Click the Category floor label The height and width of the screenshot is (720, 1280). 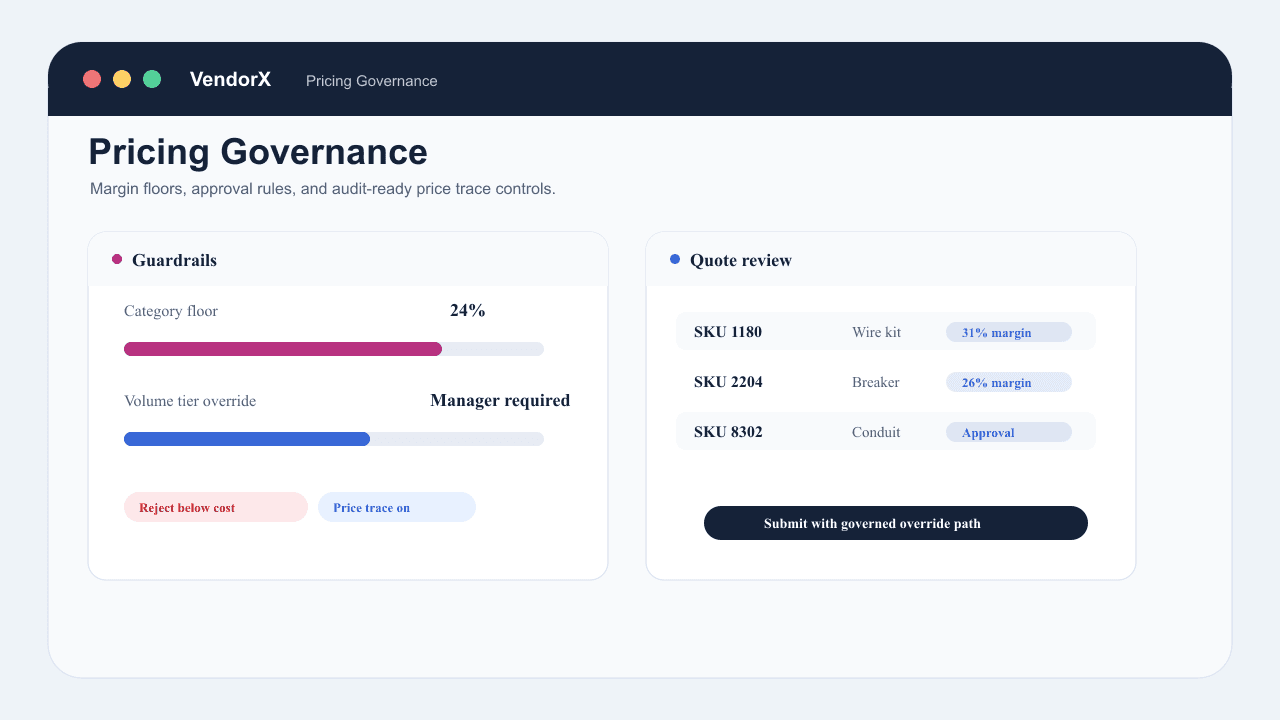click(171, 311)
